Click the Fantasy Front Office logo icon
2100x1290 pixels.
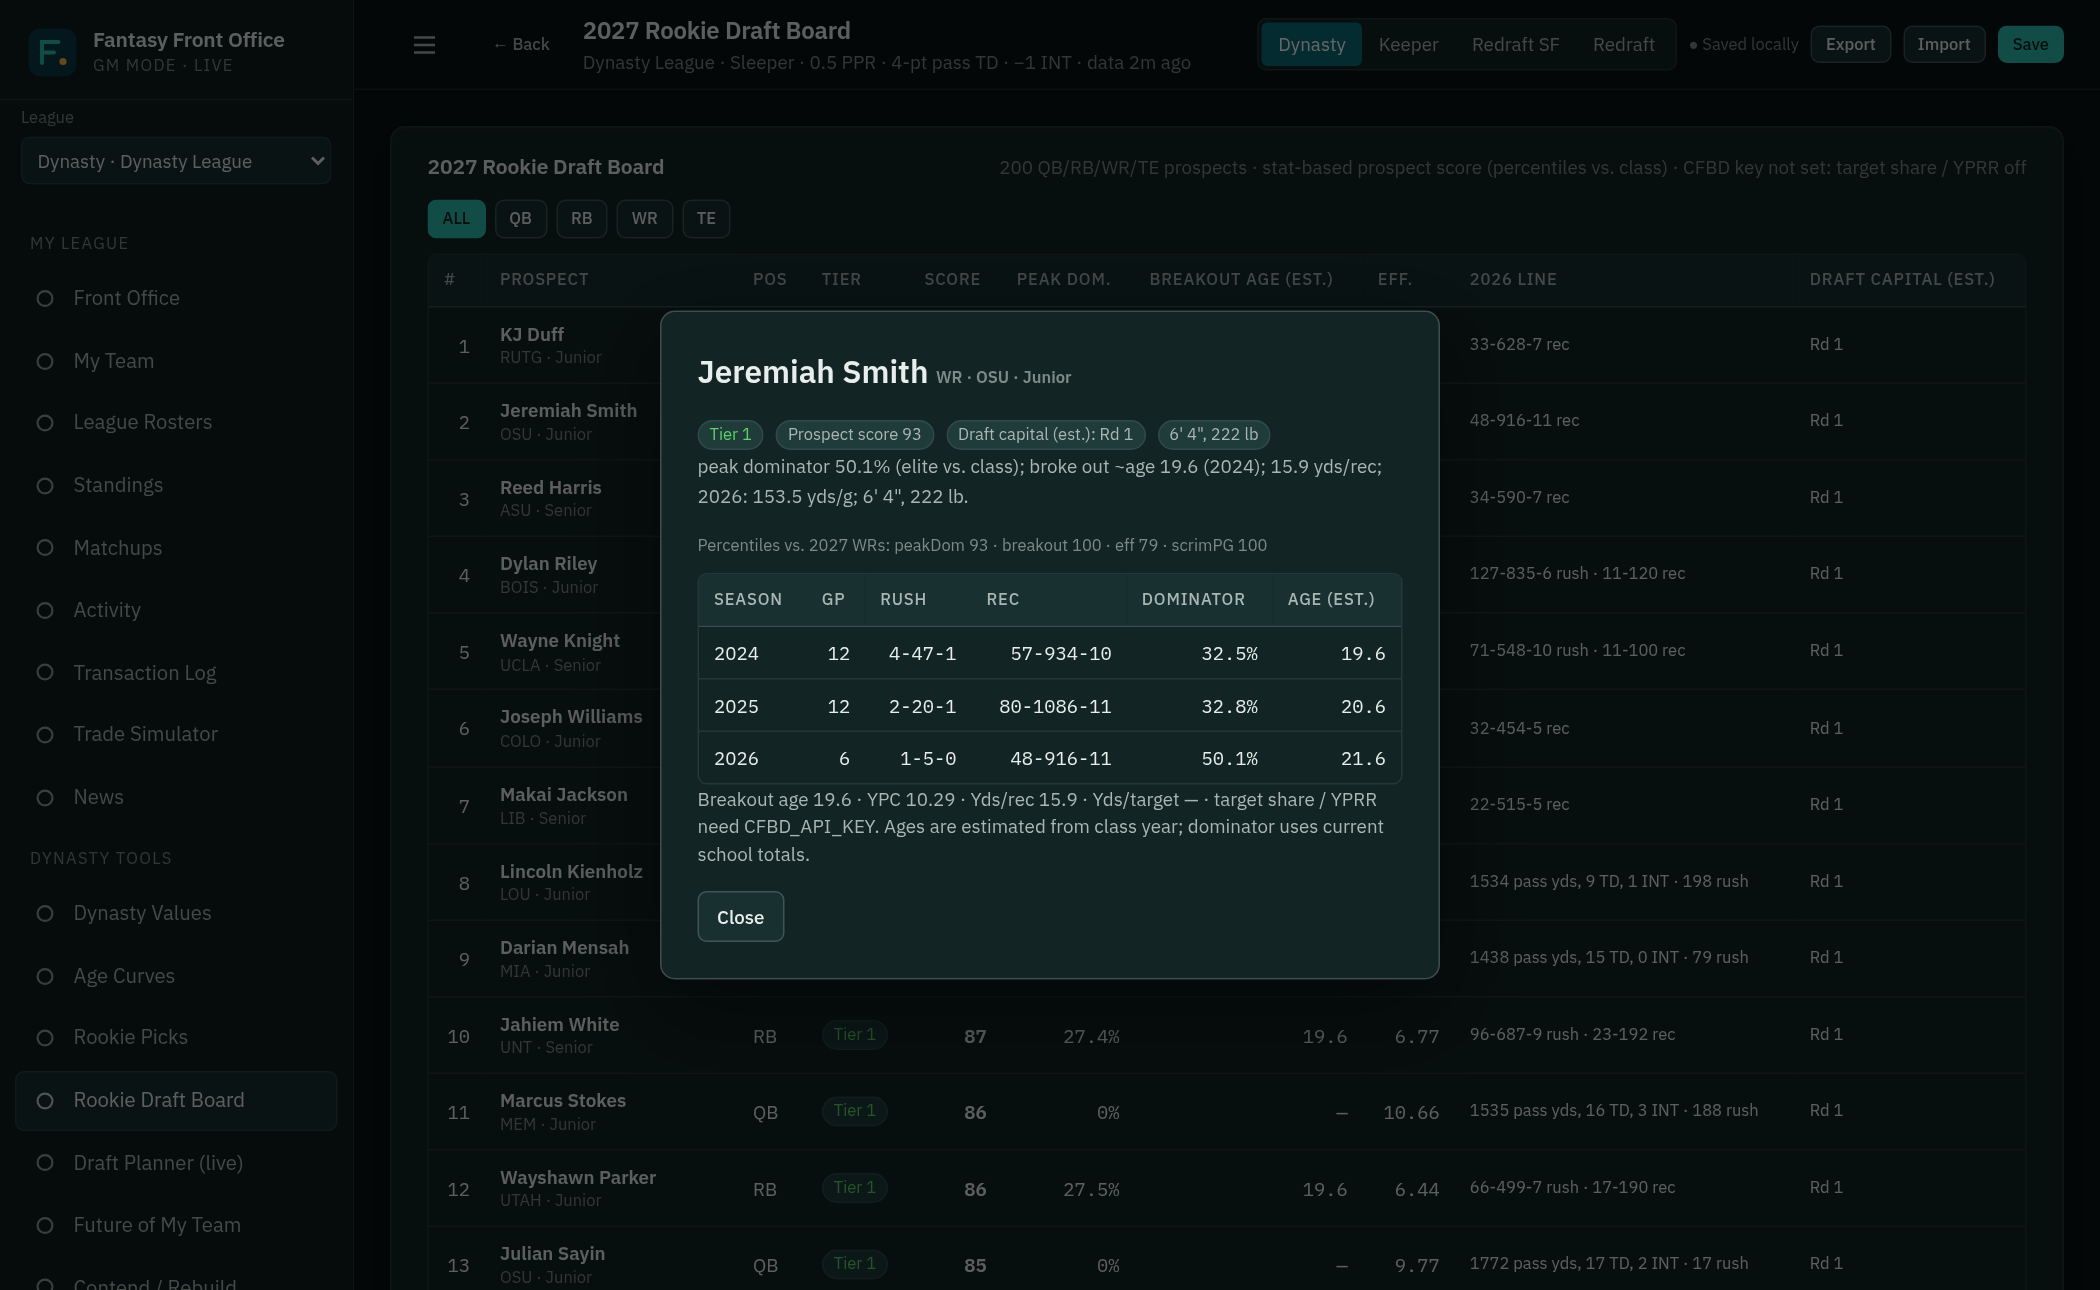(x=52, y=51)
